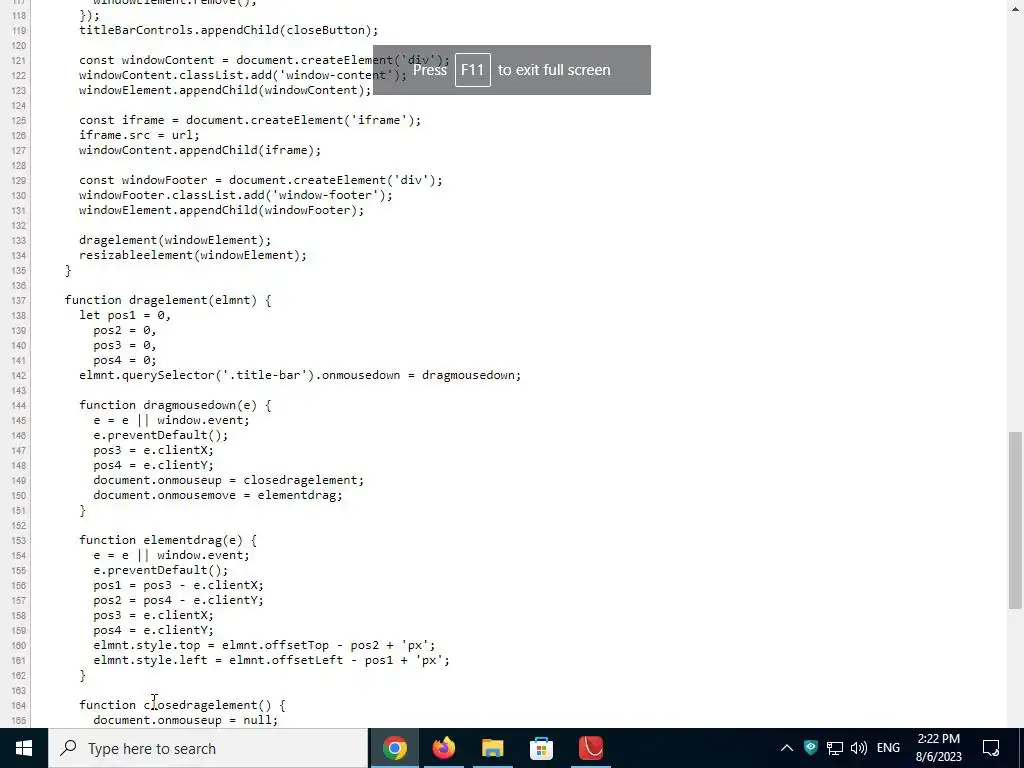Click 'document.onmouseup = null;' line

[185, 720]
